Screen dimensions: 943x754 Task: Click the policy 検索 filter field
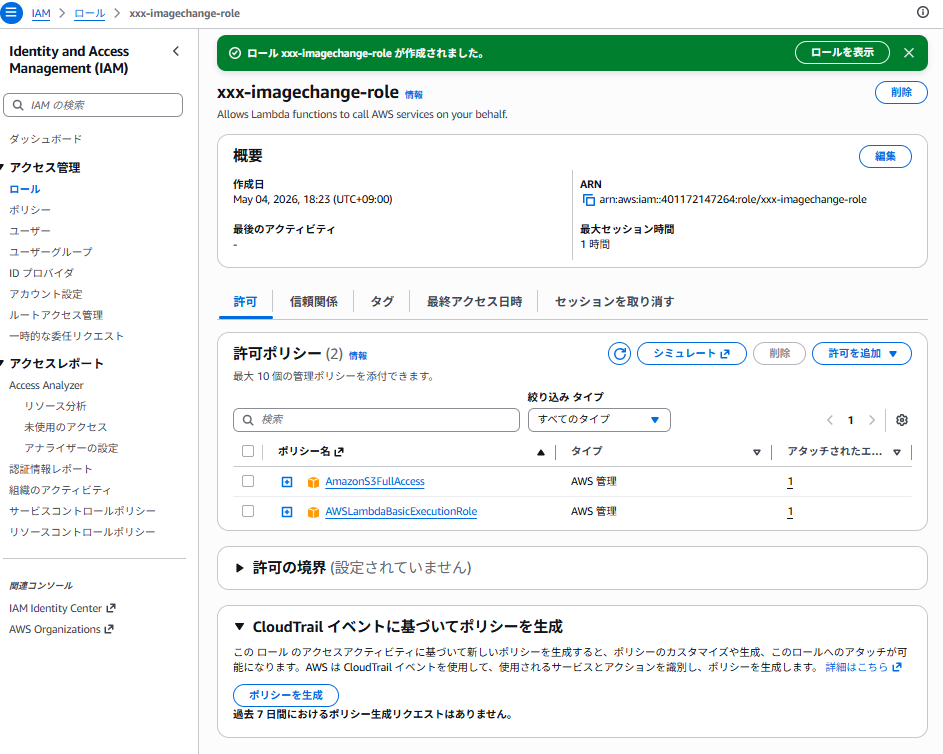coord(376,420)
